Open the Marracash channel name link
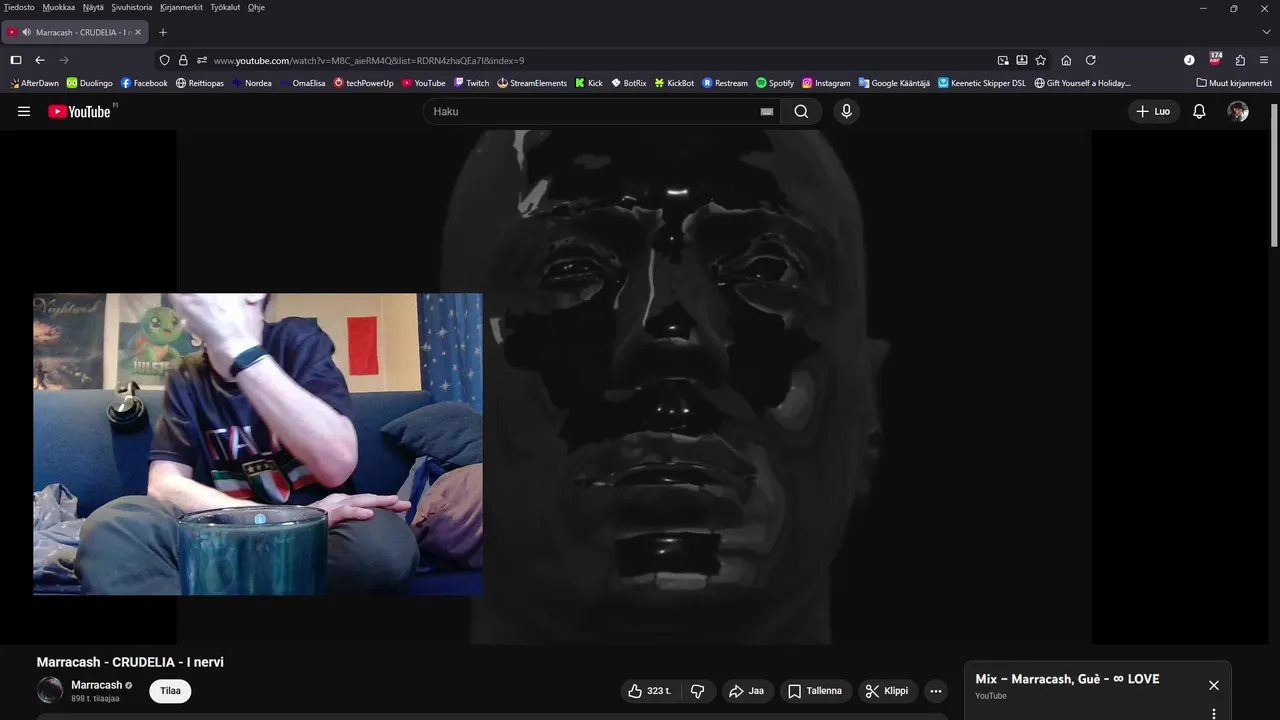This screenshot has width=1280, height=720. point(96,685)
